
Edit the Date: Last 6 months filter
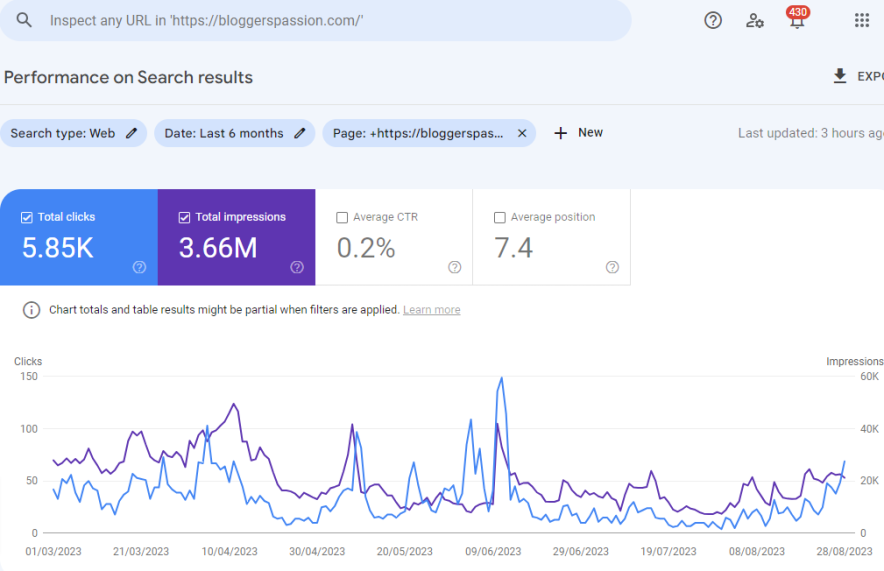234,133
